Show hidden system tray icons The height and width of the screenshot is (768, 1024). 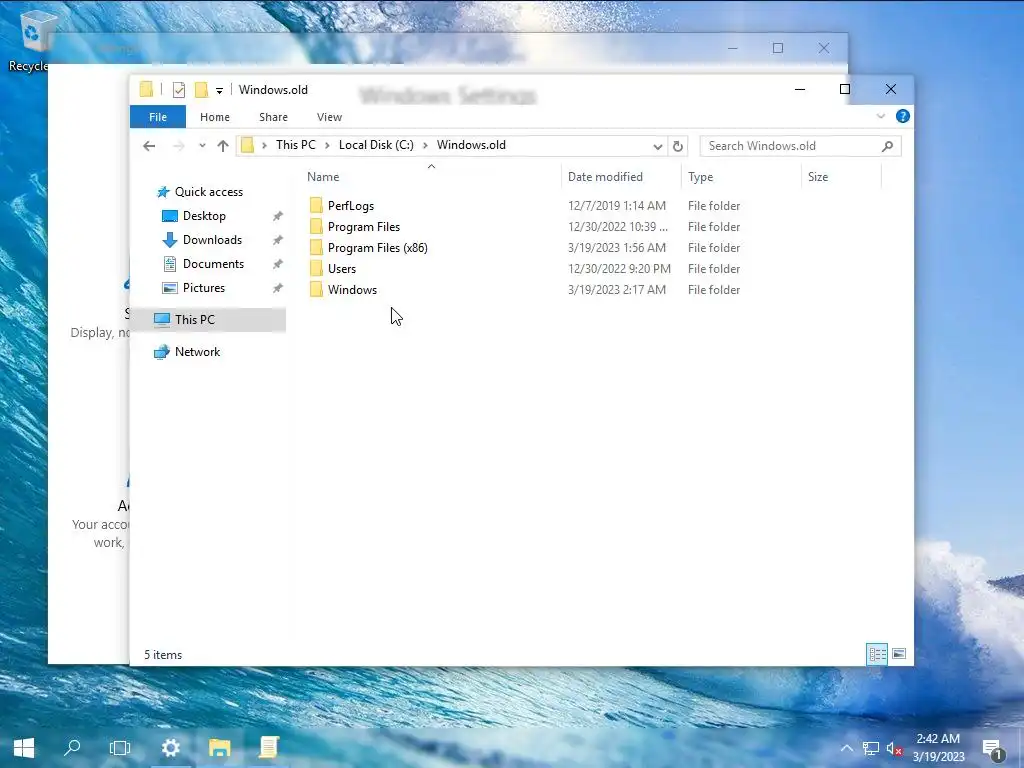pyautogui.click(x=846, y=748)
